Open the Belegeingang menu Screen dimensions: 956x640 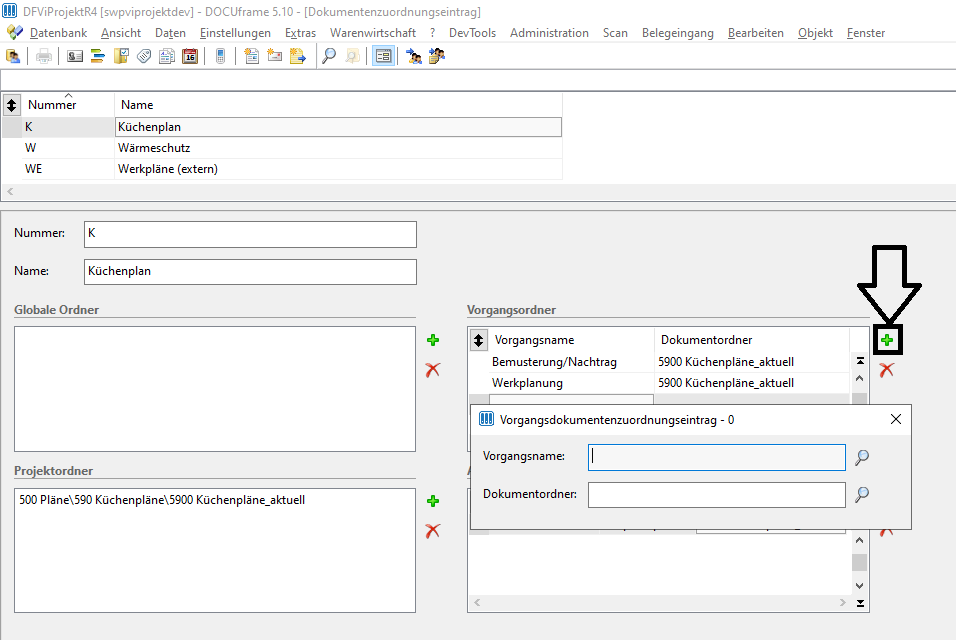pyautogui.click(x=677, y=33)
